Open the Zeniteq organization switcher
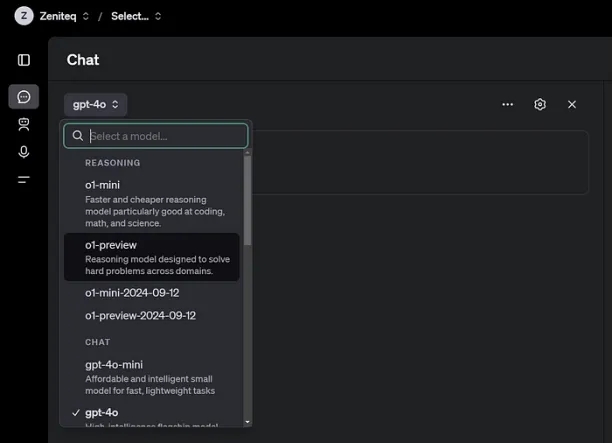The image size is (613, 443). 64,16
